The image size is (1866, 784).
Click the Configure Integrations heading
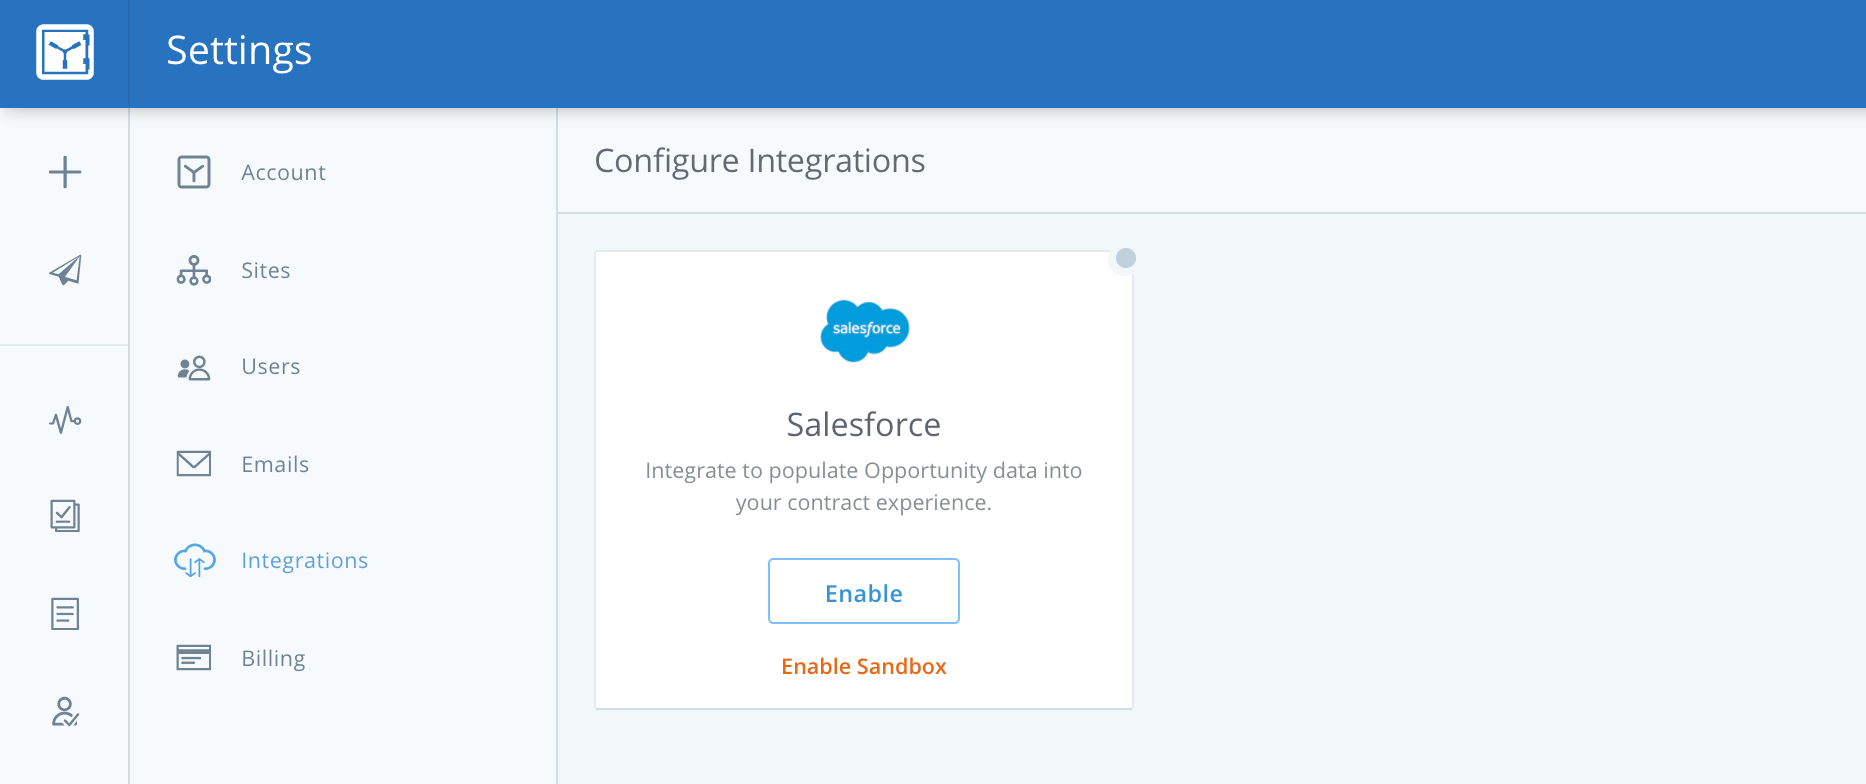[x=760, y=161]
